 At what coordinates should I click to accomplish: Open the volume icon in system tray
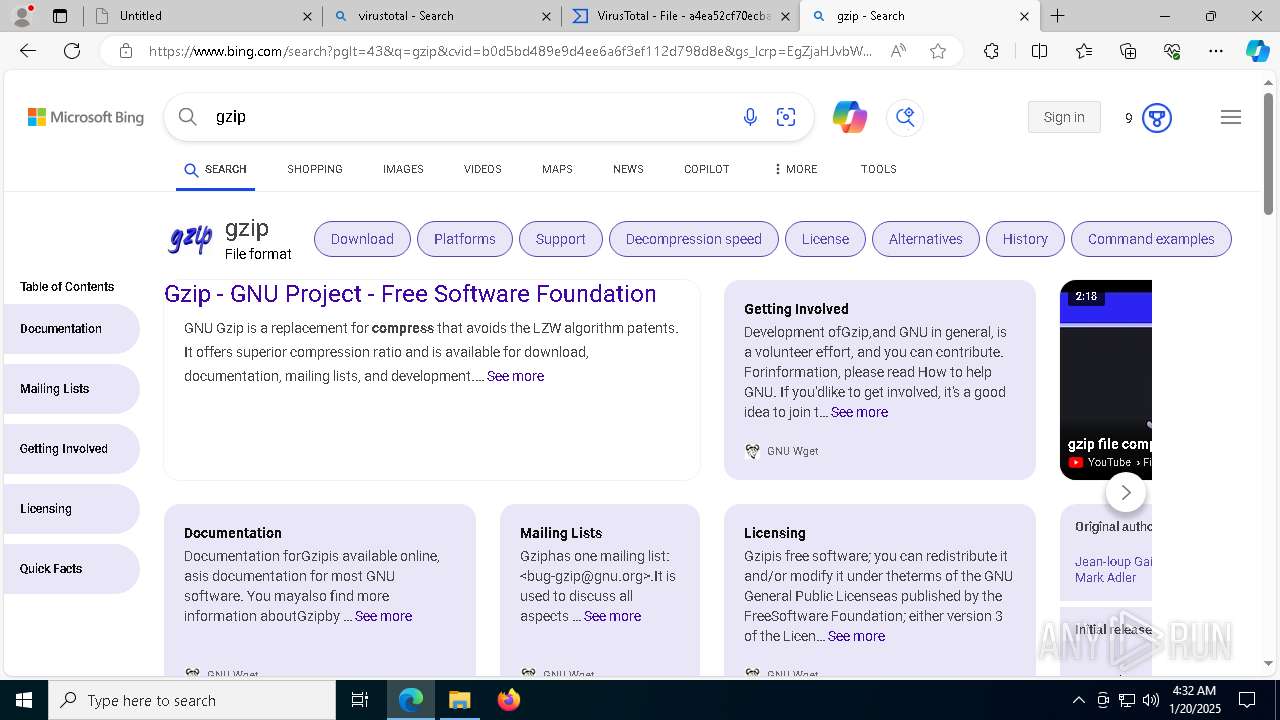pos(1151,700)
